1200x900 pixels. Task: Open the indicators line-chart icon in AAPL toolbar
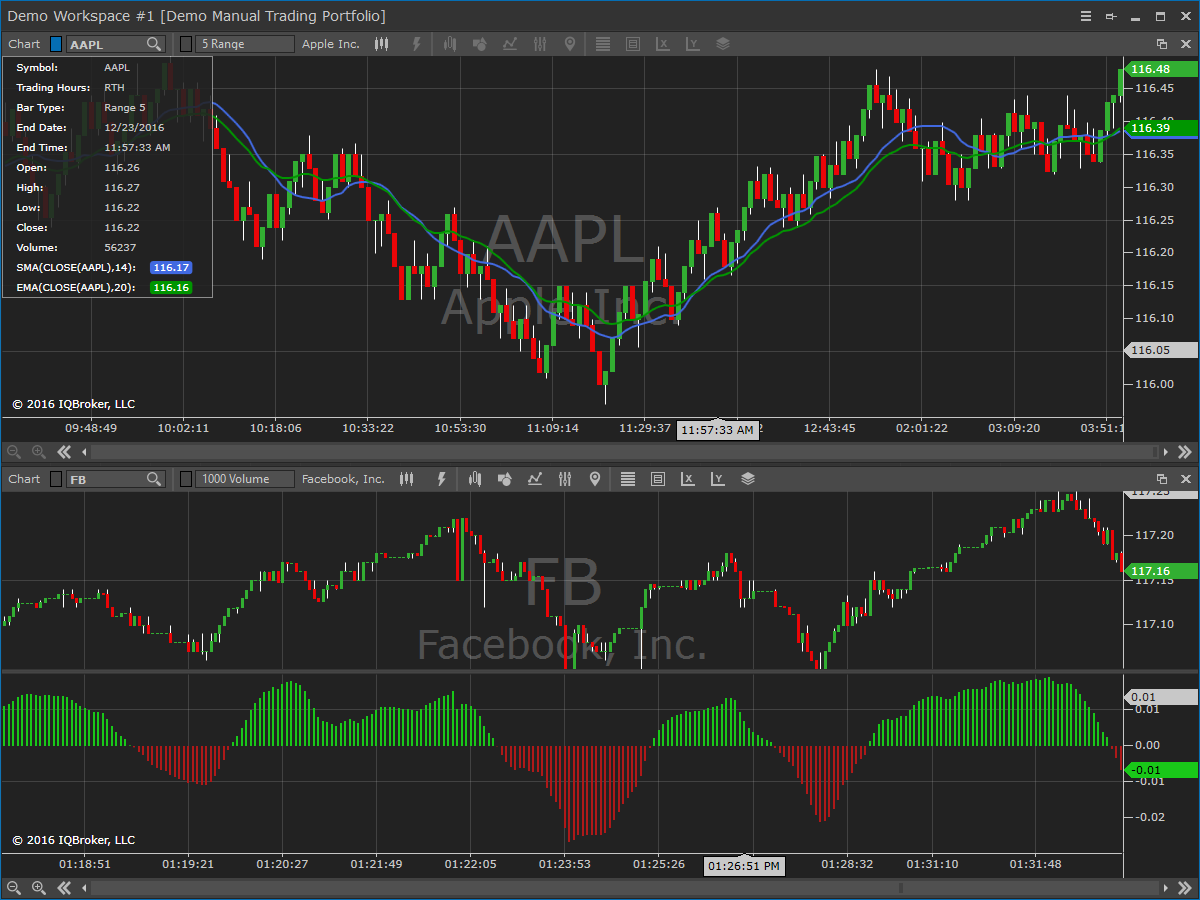(510, 44)
